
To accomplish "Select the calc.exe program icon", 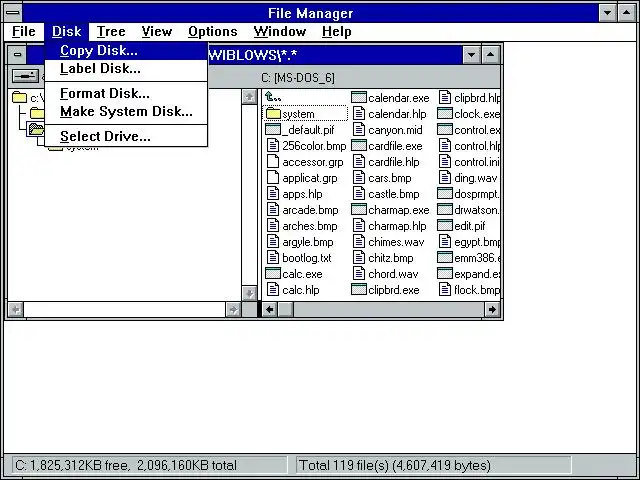I will (273, 273).
